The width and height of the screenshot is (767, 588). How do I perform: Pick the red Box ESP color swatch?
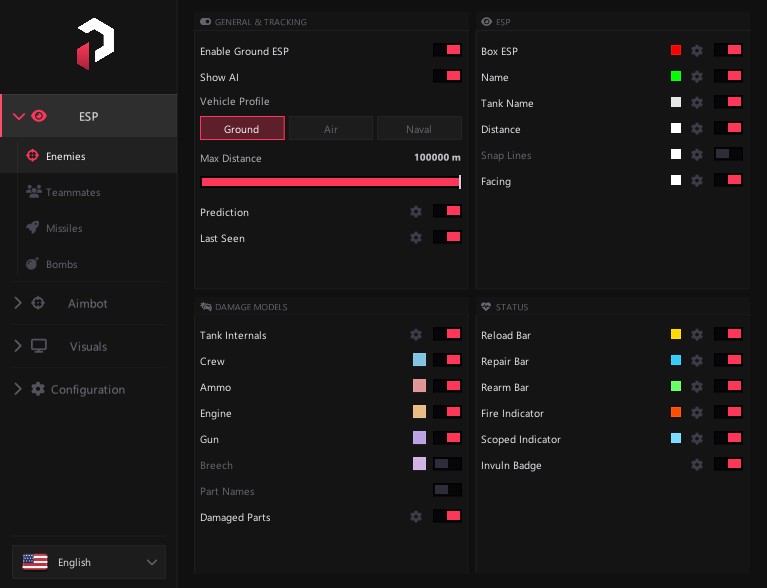tap(676, 50)
